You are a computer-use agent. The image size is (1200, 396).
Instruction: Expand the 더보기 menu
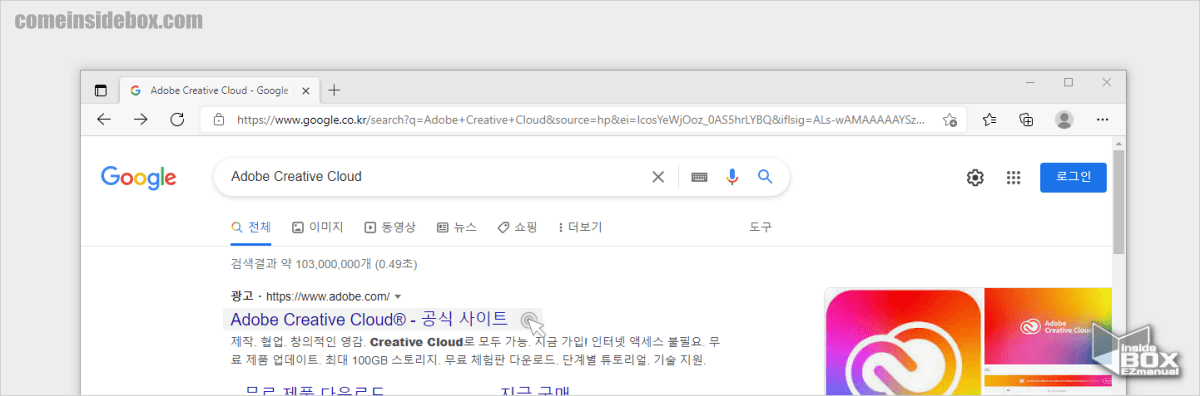tap(580, 227)
